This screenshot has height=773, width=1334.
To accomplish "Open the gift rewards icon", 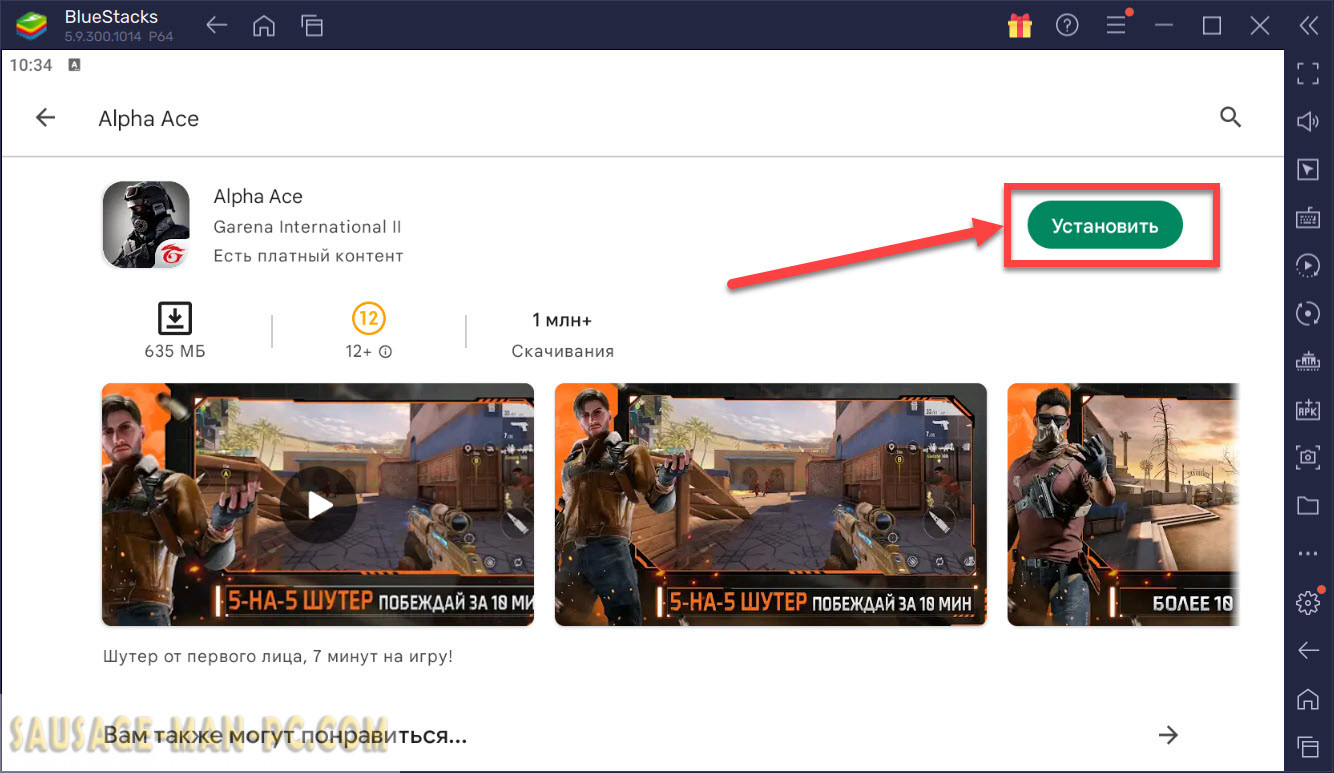I will click(x=1020, y=26).
